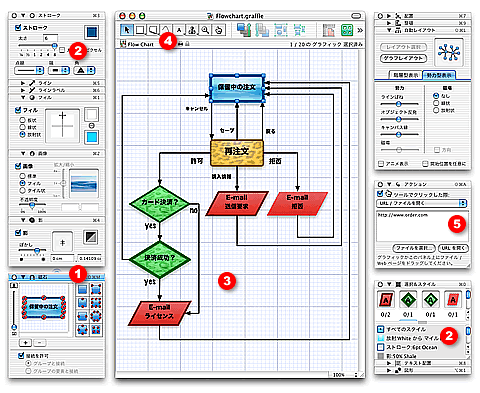Select the すべてのスタイル row in styles list

click(x=421, y=329)
